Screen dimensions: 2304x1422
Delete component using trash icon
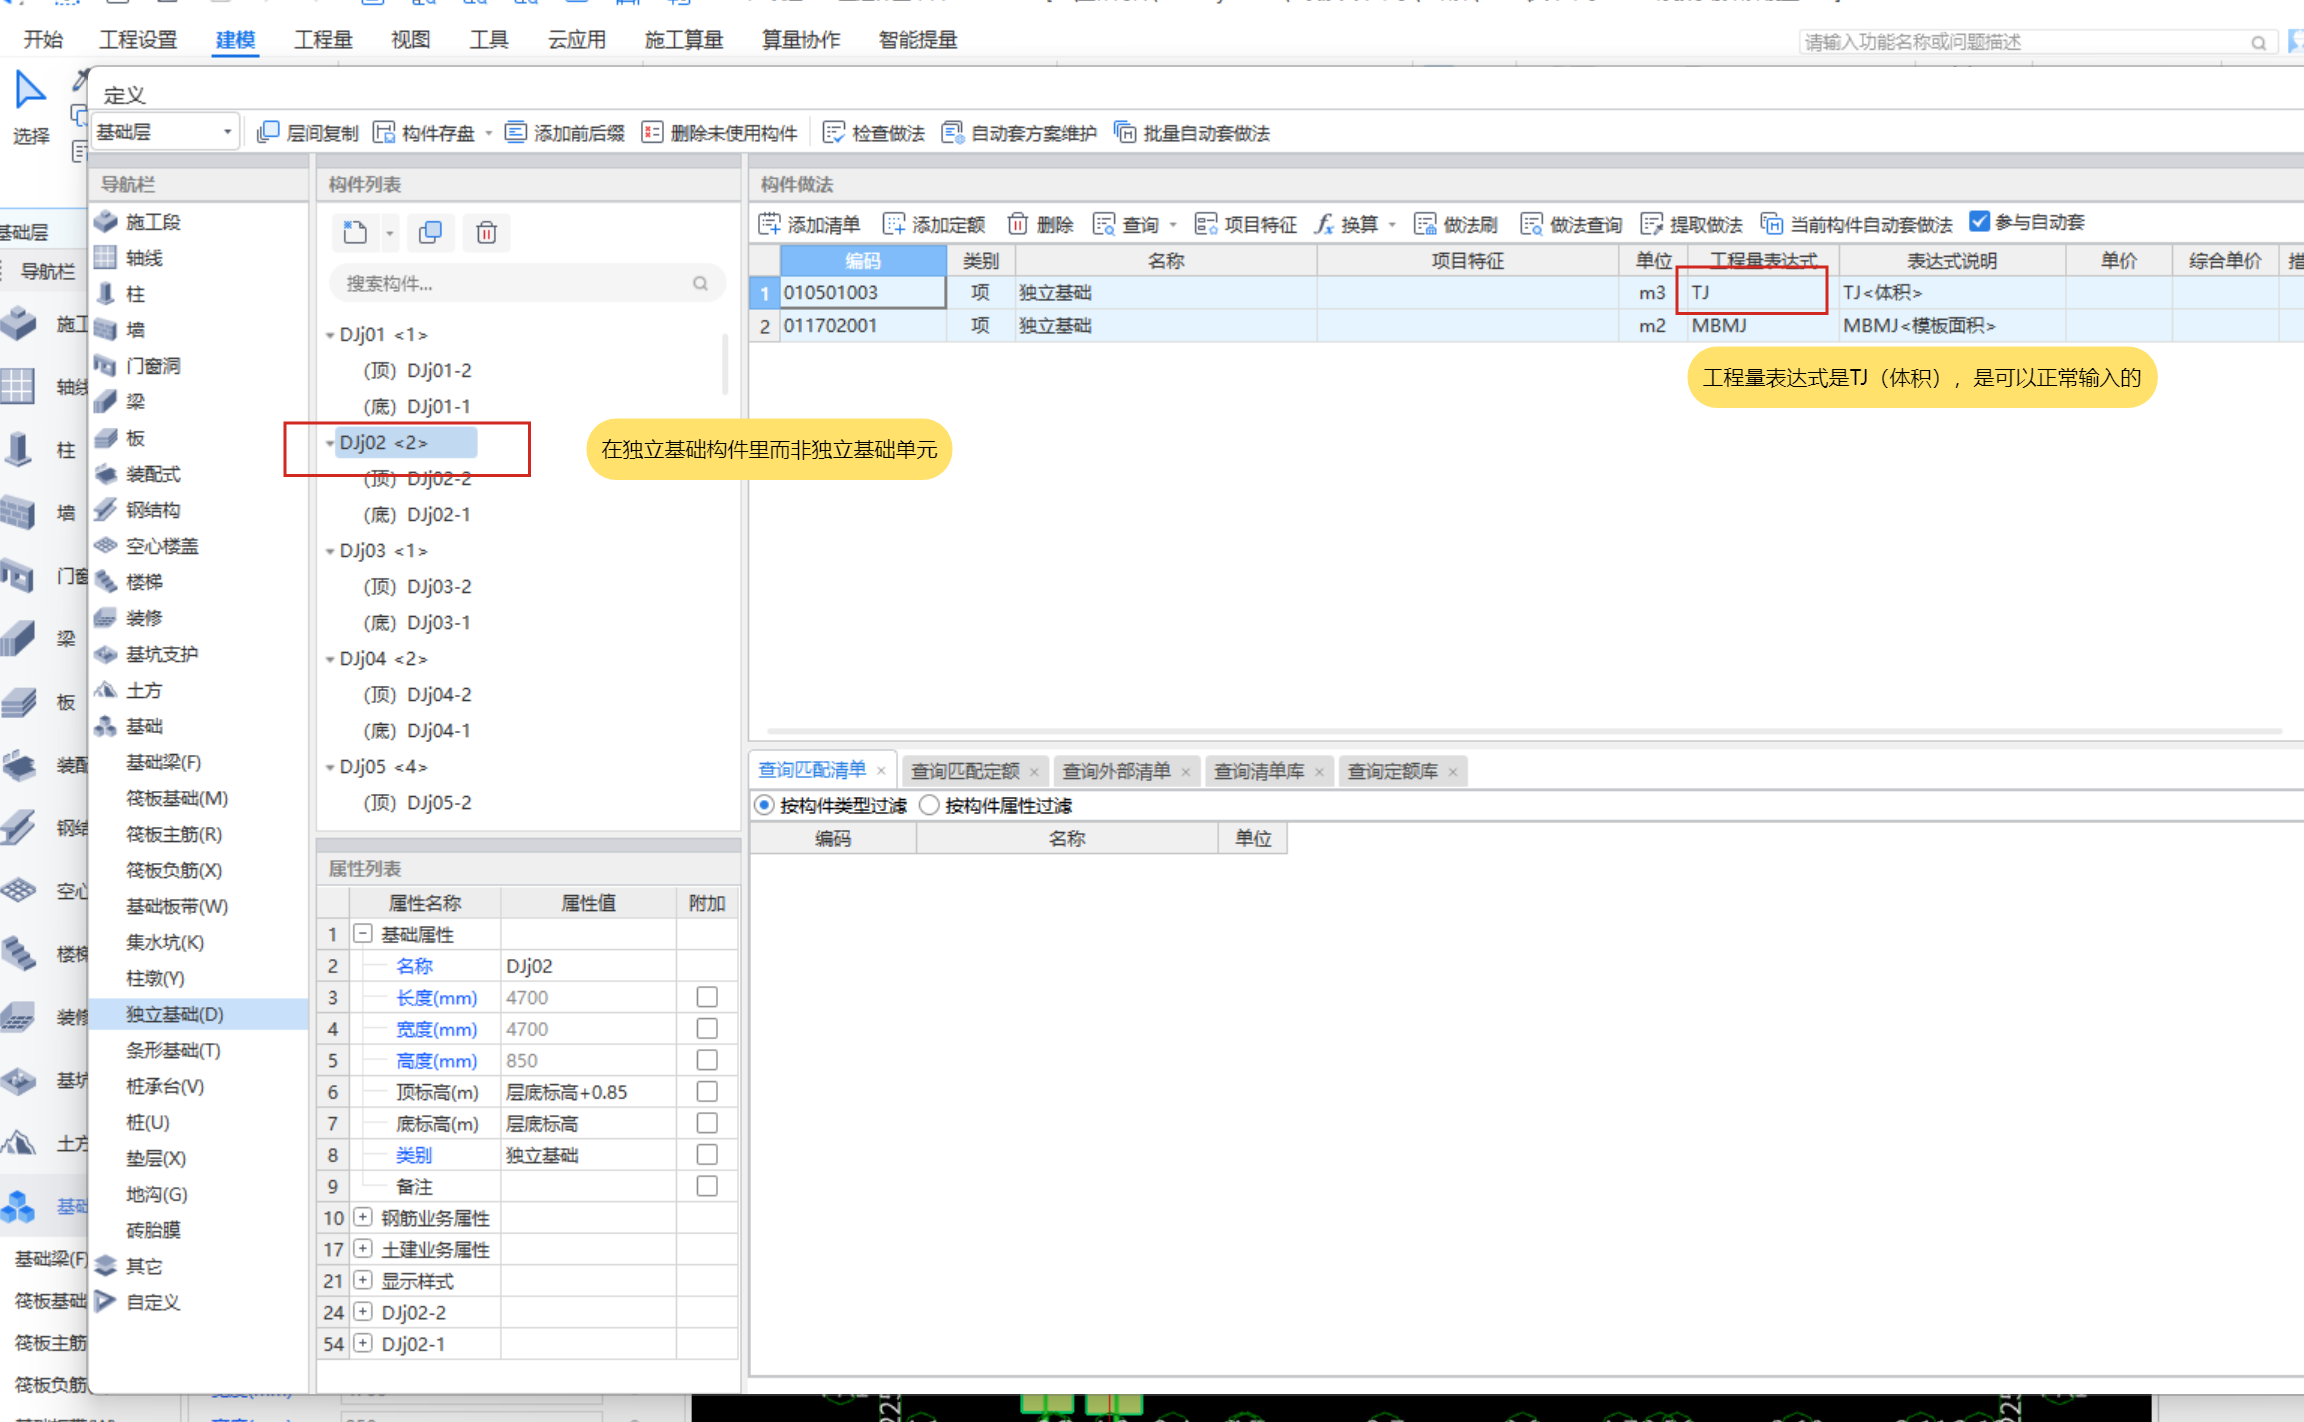pyautogui.click(x=487, y=232)
